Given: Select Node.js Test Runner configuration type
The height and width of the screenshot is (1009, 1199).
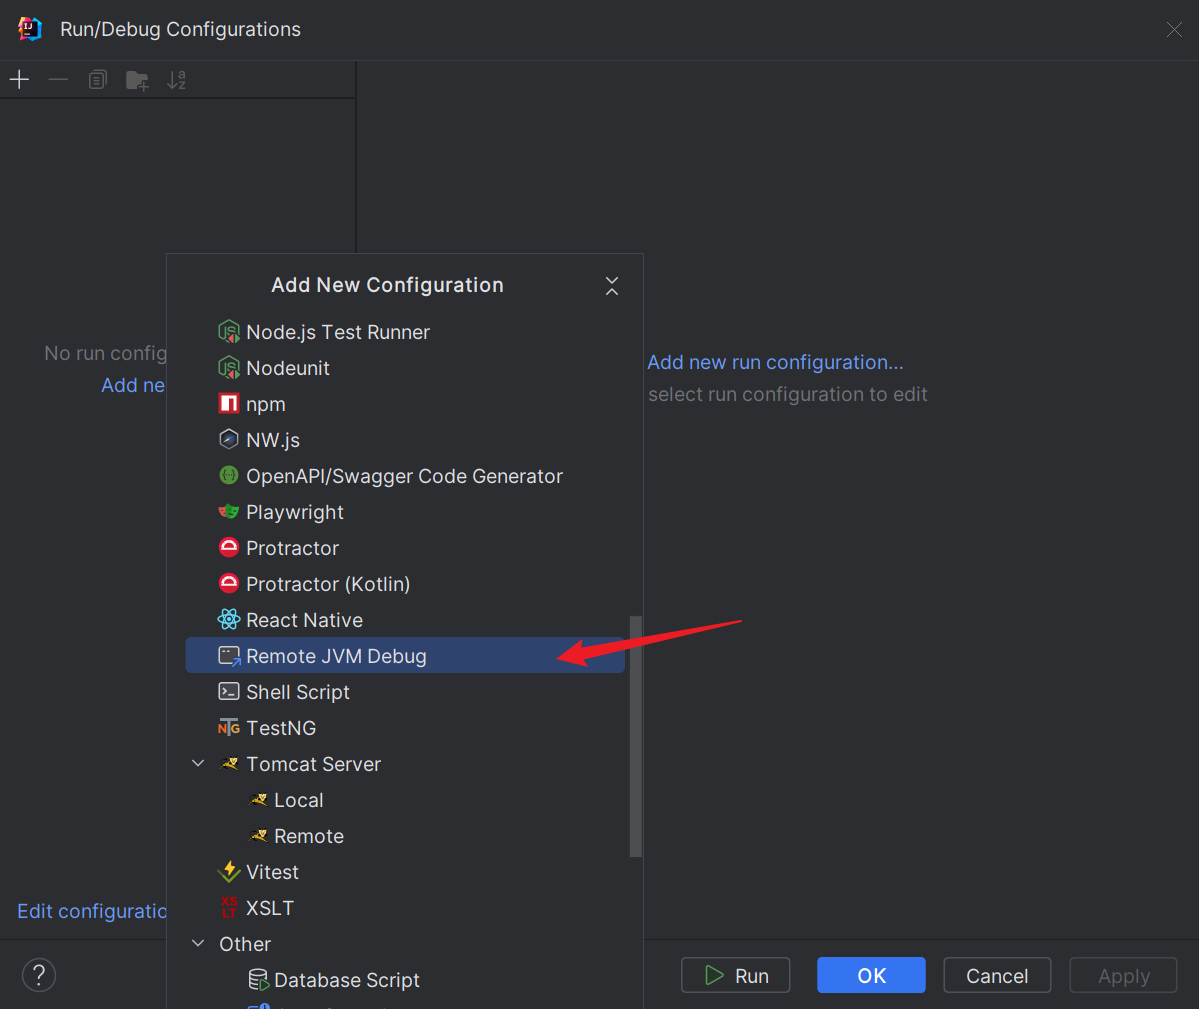Looking at the screenshot, I should [405, 332].
